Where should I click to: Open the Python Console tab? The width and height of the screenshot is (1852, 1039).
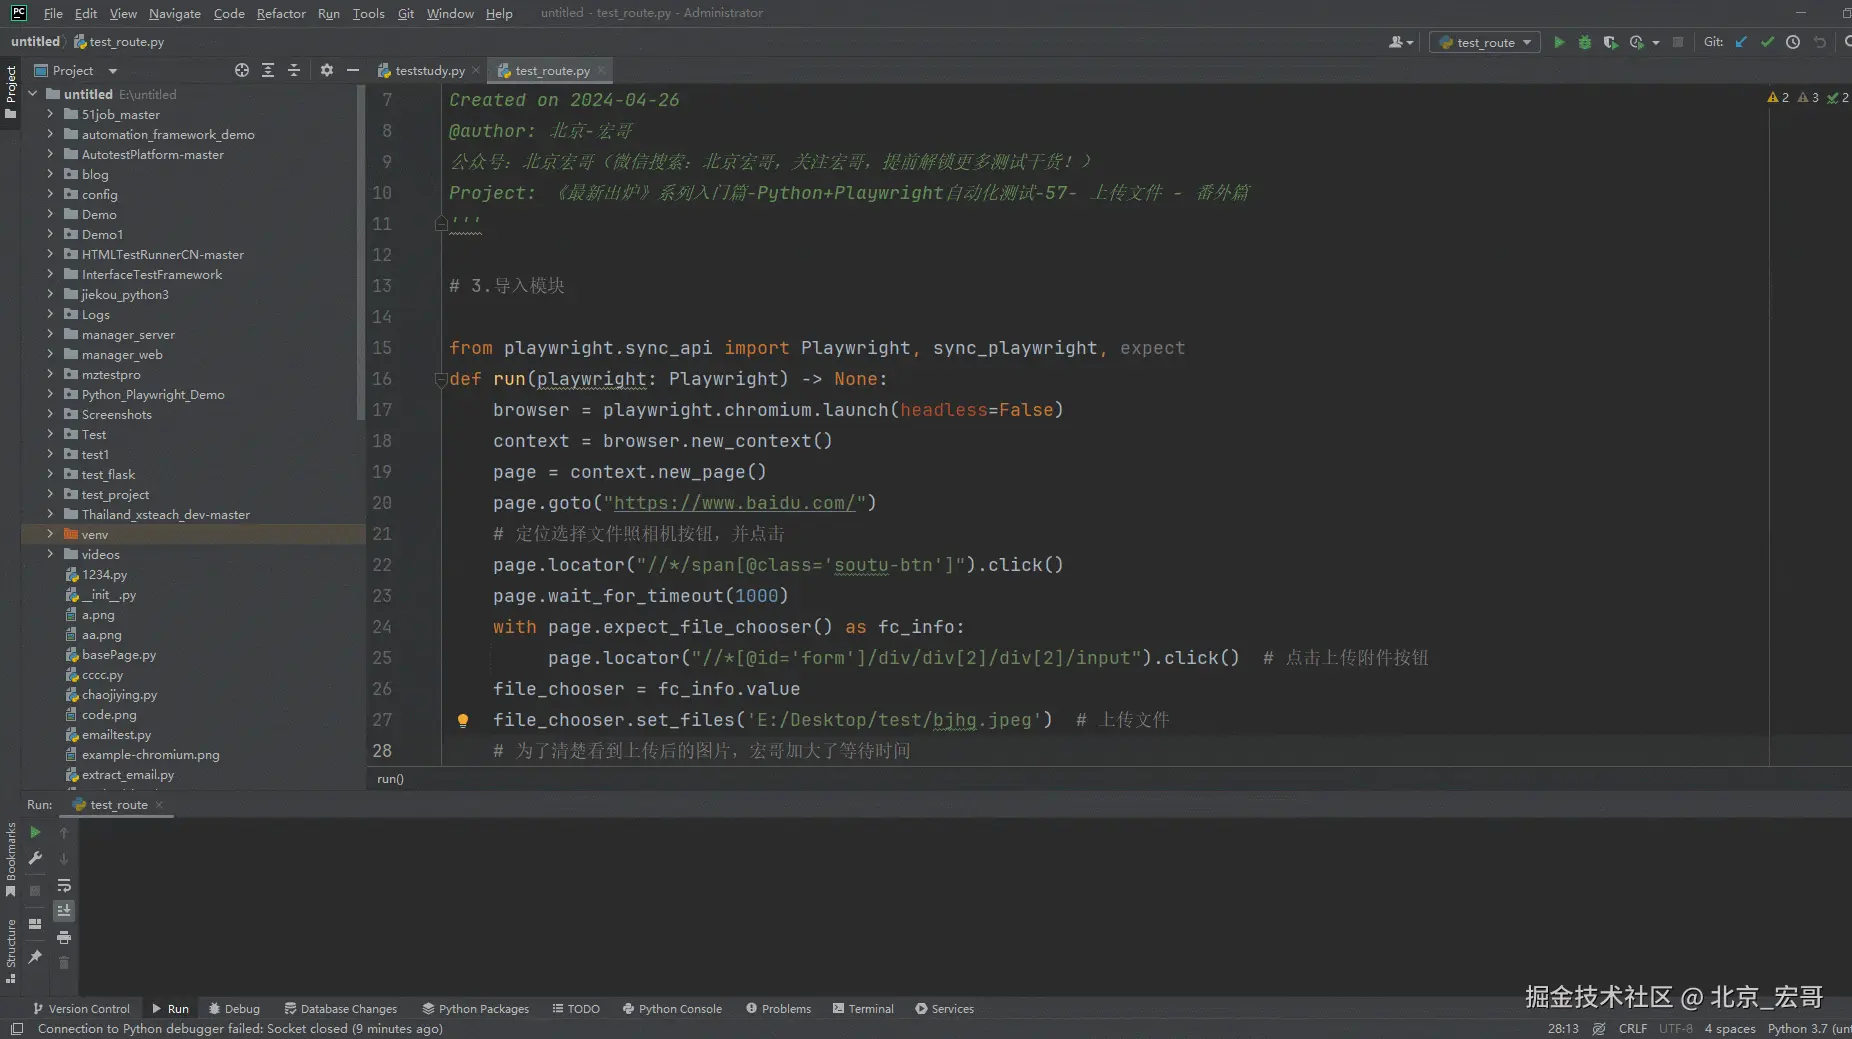coord(672,1008)
